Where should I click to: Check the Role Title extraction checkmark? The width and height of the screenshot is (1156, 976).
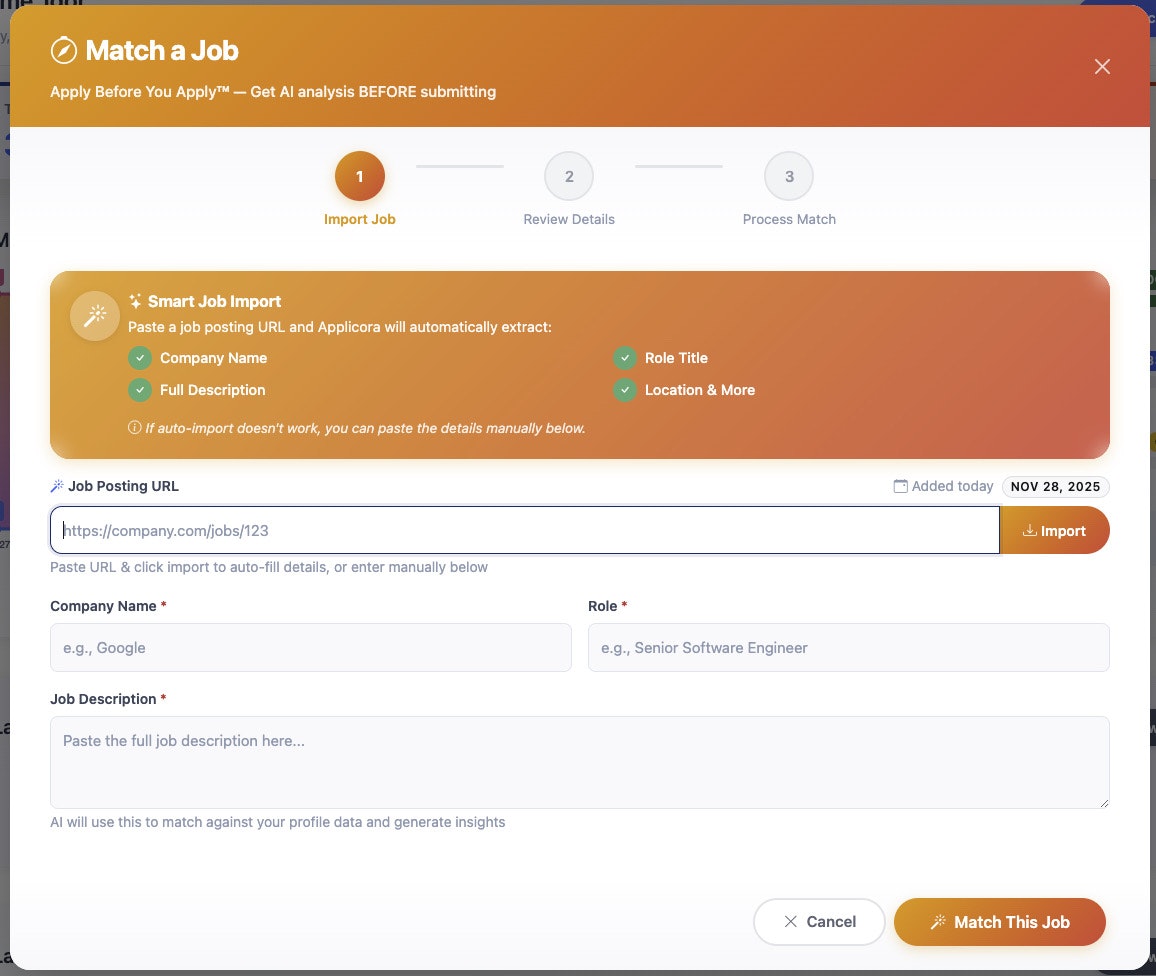pyautogui.click(x=625, y=358)
